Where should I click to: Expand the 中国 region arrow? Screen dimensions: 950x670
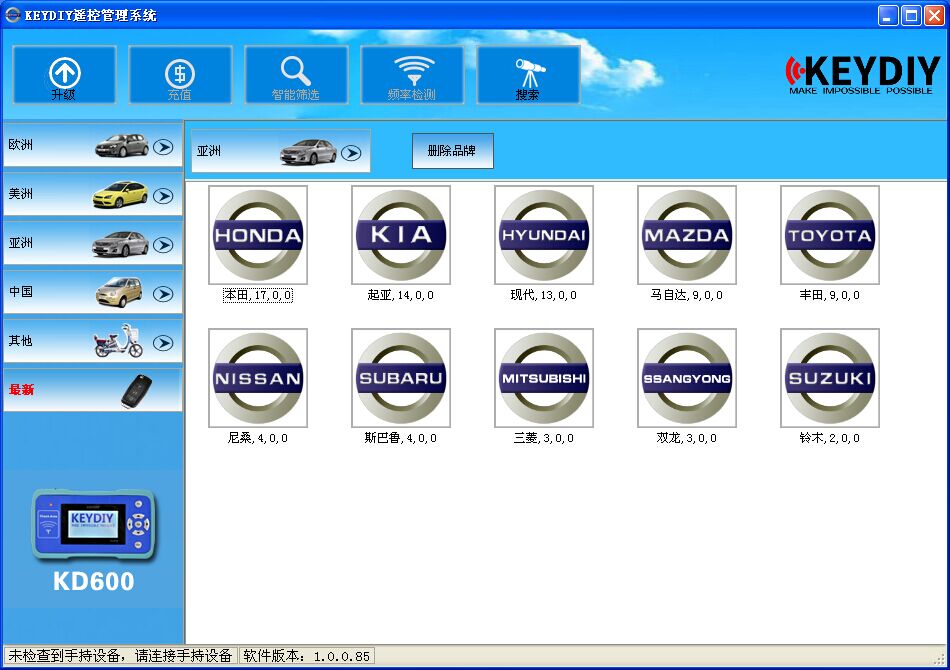(163, 294)
